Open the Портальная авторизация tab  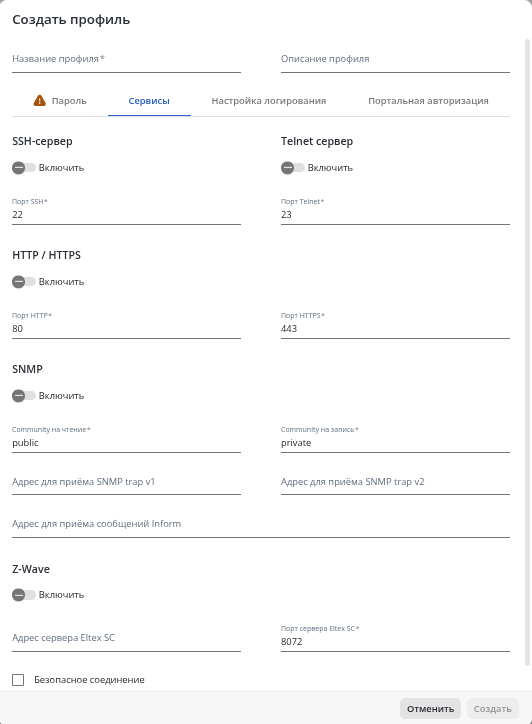point(428,101)
